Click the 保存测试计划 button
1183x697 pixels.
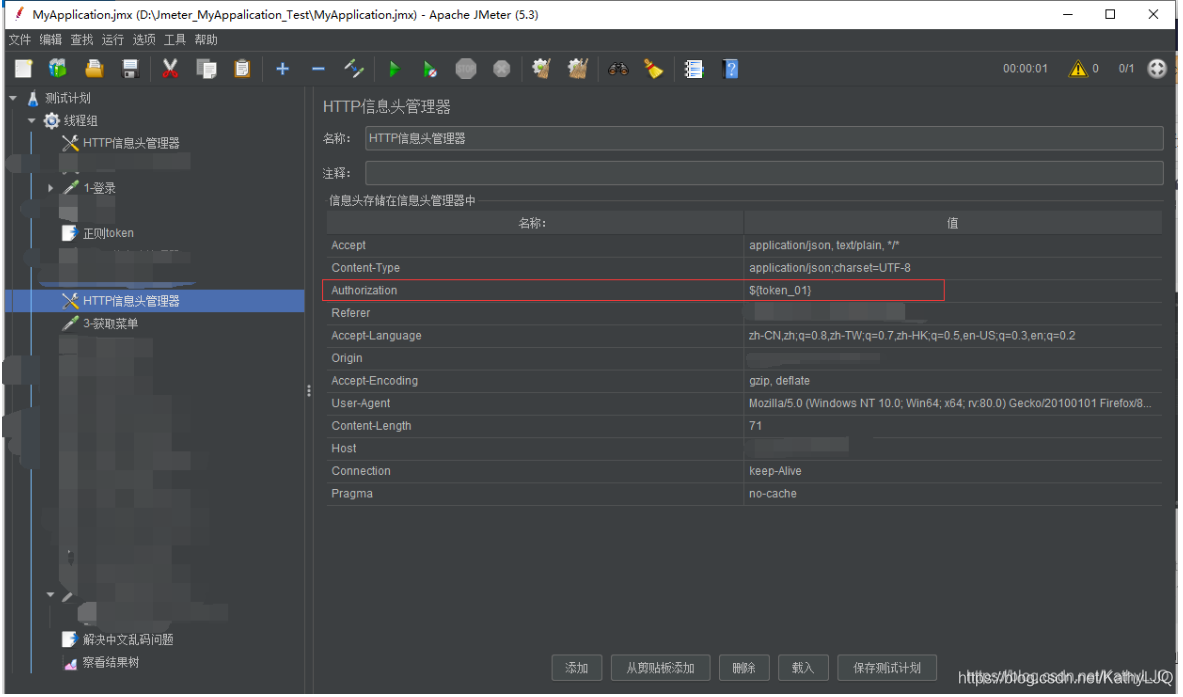886,668
